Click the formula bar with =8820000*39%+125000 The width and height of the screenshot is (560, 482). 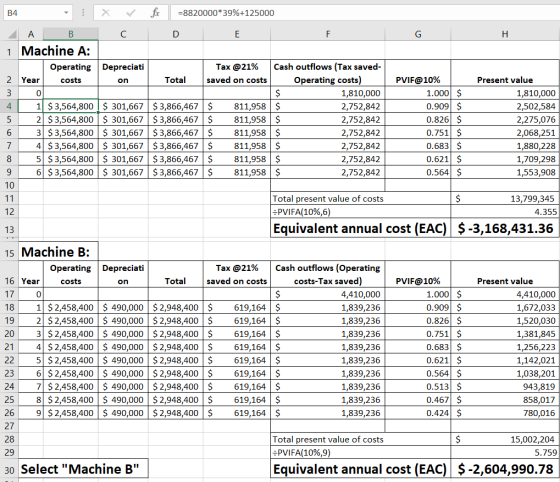click(x=365, y=13)
